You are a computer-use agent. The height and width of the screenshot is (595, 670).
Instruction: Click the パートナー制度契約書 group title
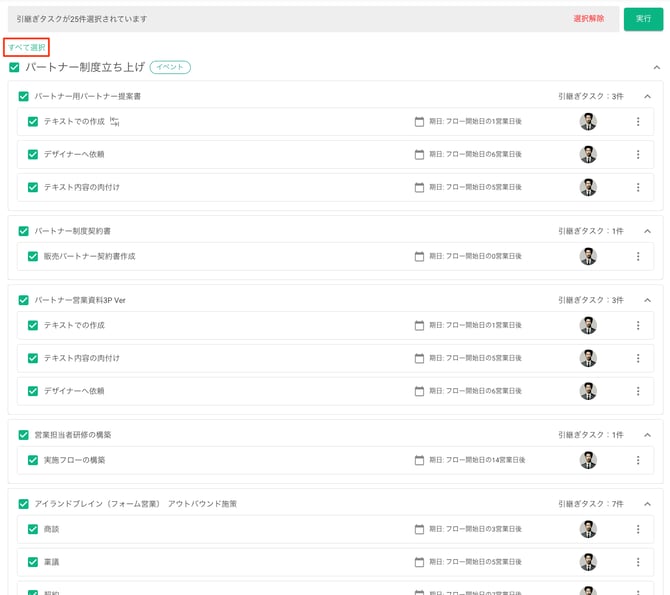click(x=72, y=231)
